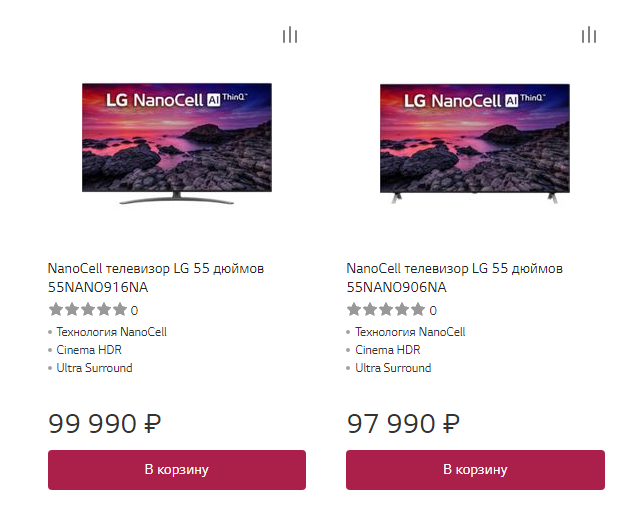Select "Технология NanoCell" feature under 55NANO916NA

pos(111,332)
